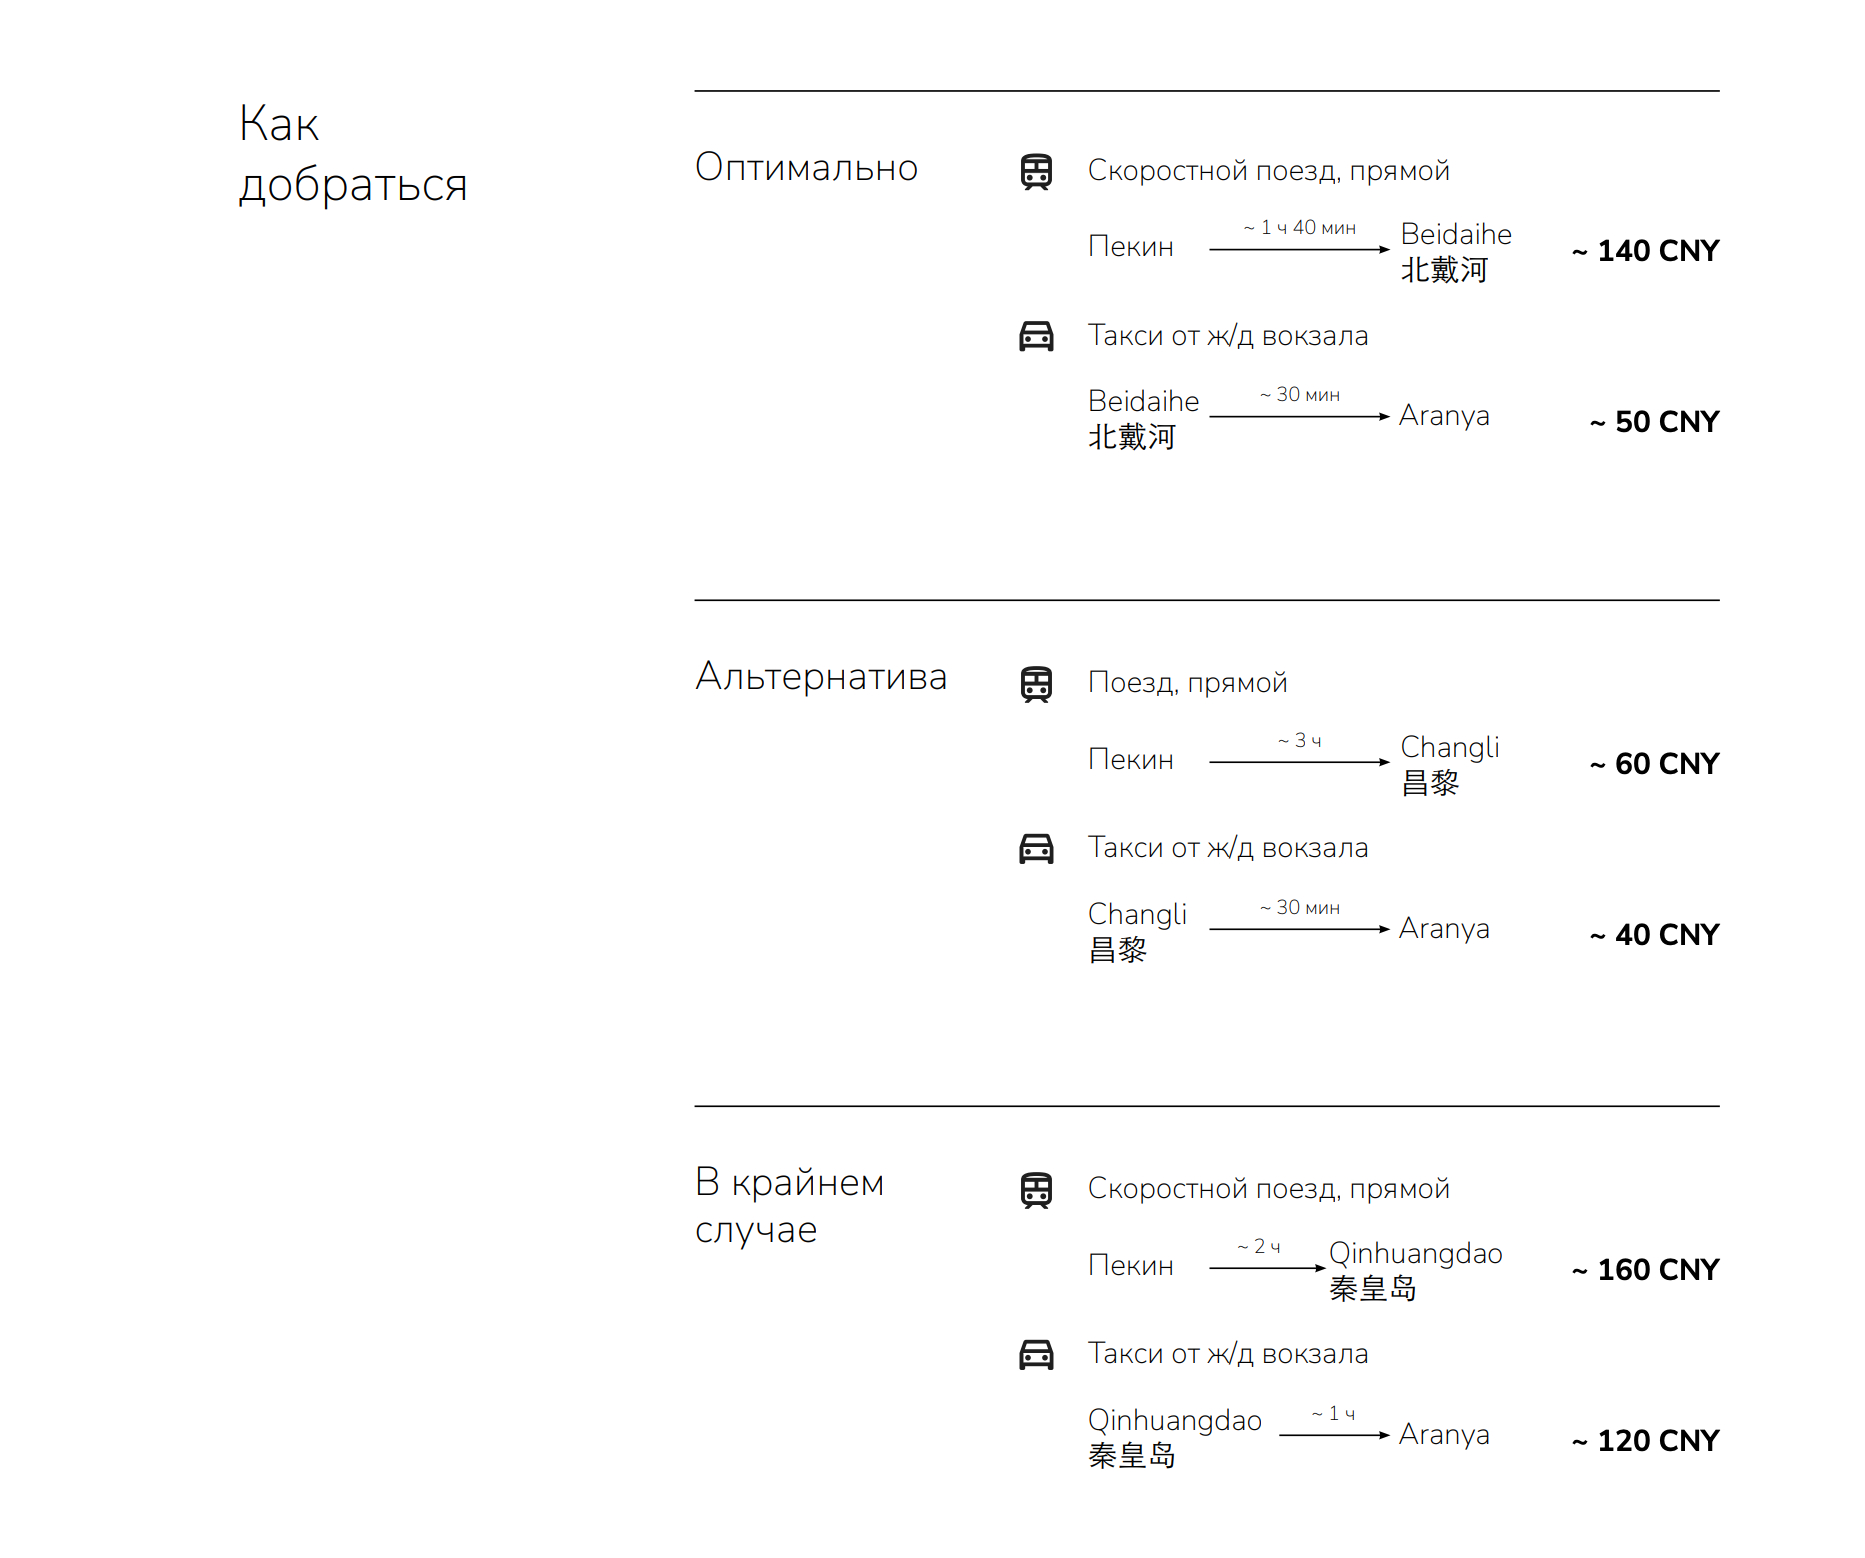The image size is (1865, 1558).
Task: Click the "Поезд, прямой" label under Альтернатива
Action: (x=1187, y=683)
